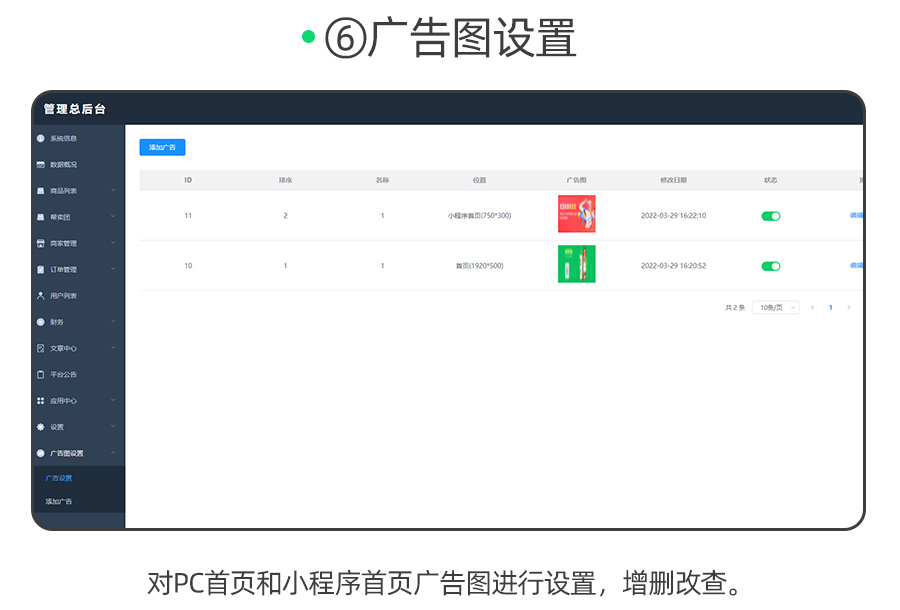Click the 数据概况 sidebar icon
The width and height of the screenshot is (900, 610).
click(x=41, y=164)
